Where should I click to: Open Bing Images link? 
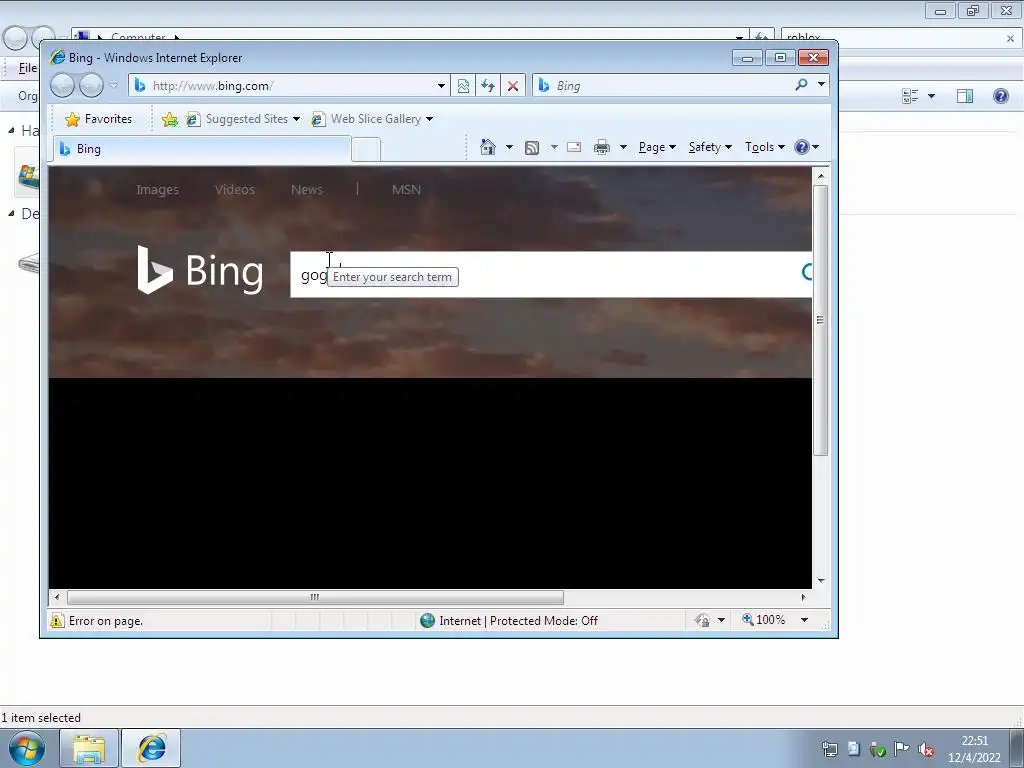[x=157, y=189]
